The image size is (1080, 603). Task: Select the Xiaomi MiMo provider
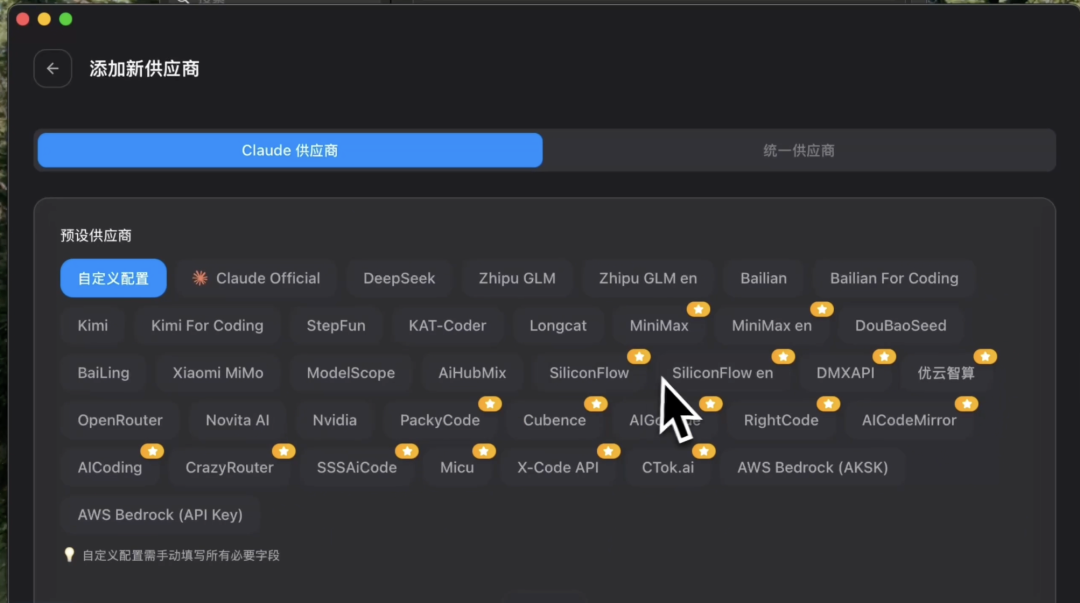[x=218, y=372]
